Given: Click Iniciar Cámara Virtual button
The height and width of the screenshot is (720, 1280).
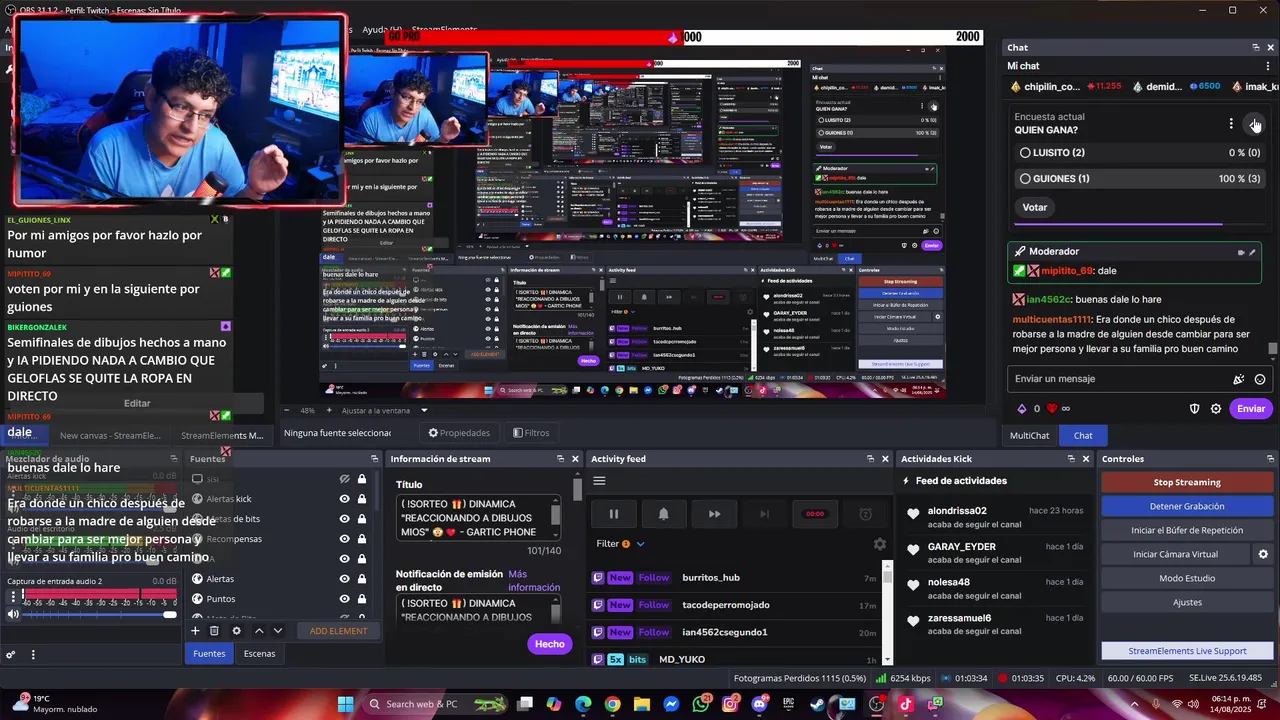Looking at the screenshot, I should click(1175, 555).
